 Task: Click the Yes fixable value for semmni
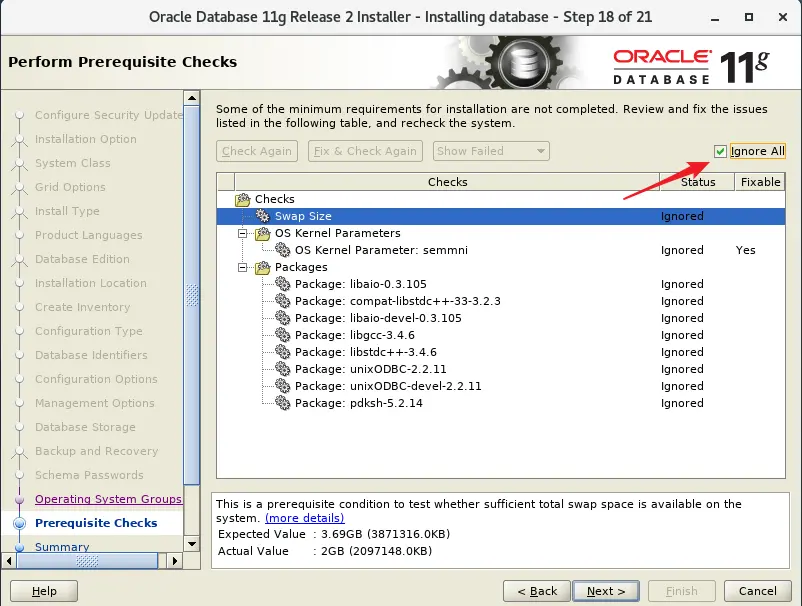point(745,250)
